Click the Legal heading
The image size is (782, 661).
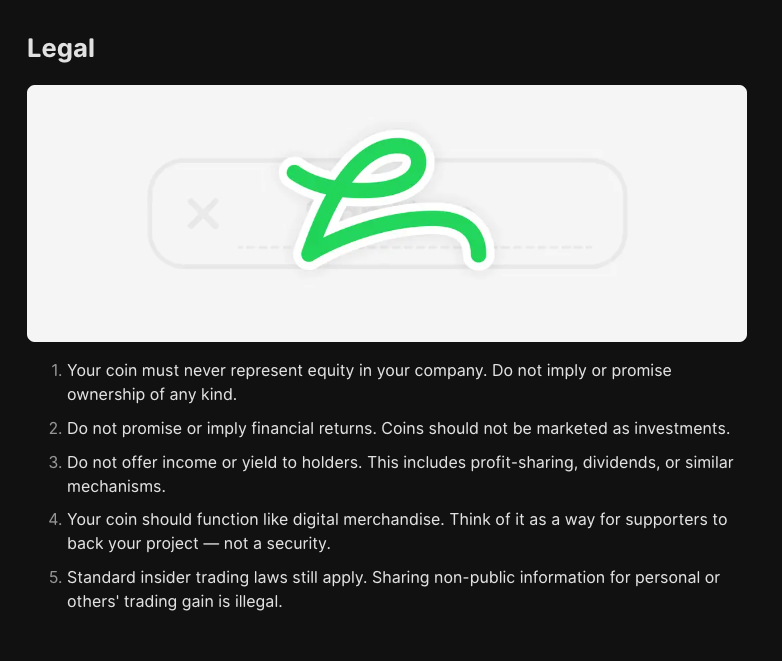coord(61,48)
